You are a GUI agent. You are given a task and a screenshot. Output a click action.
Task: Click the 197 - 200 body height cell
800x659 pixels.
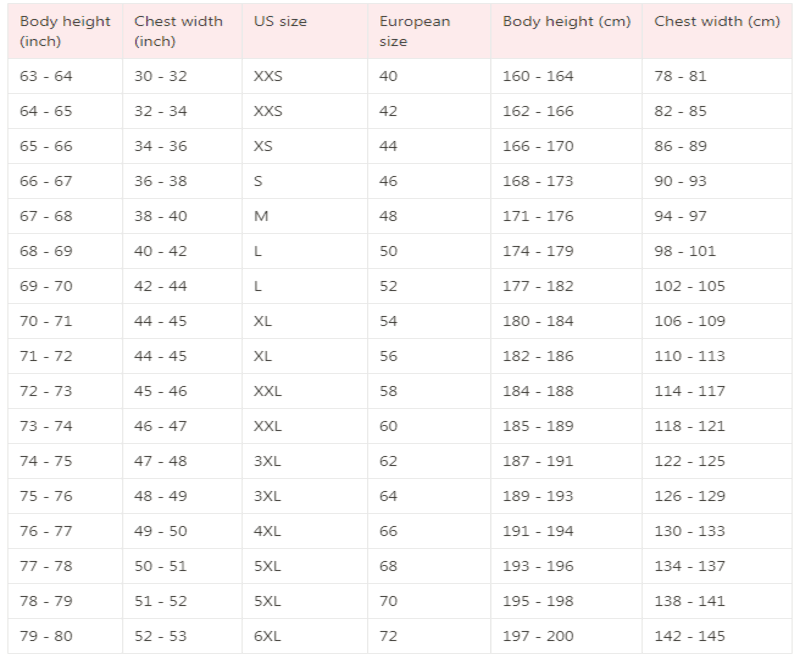[x=566, y=636]
